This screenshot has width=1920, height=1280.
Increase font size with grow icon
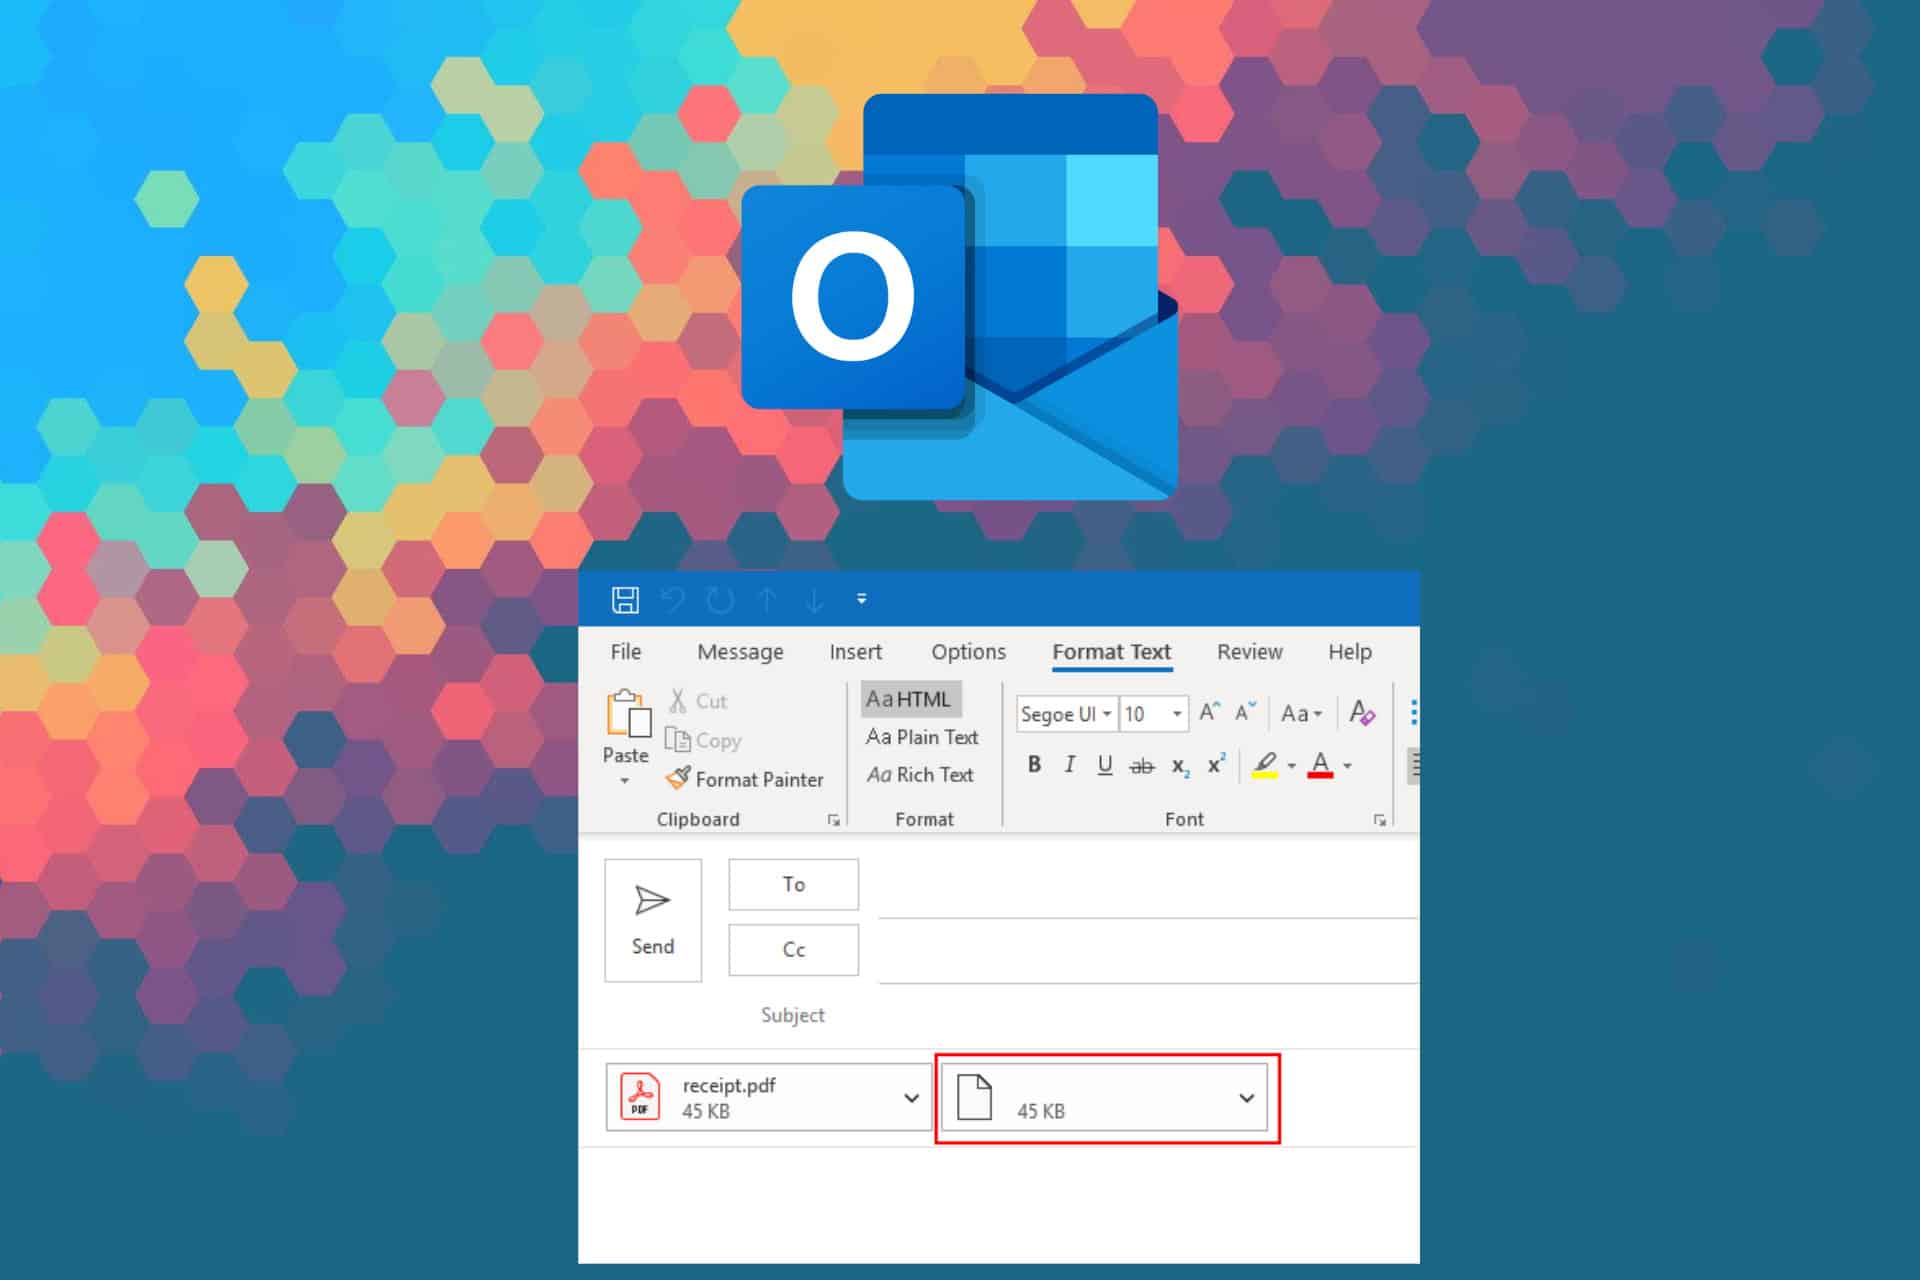pyautogui.click(x=1209, y=713)
